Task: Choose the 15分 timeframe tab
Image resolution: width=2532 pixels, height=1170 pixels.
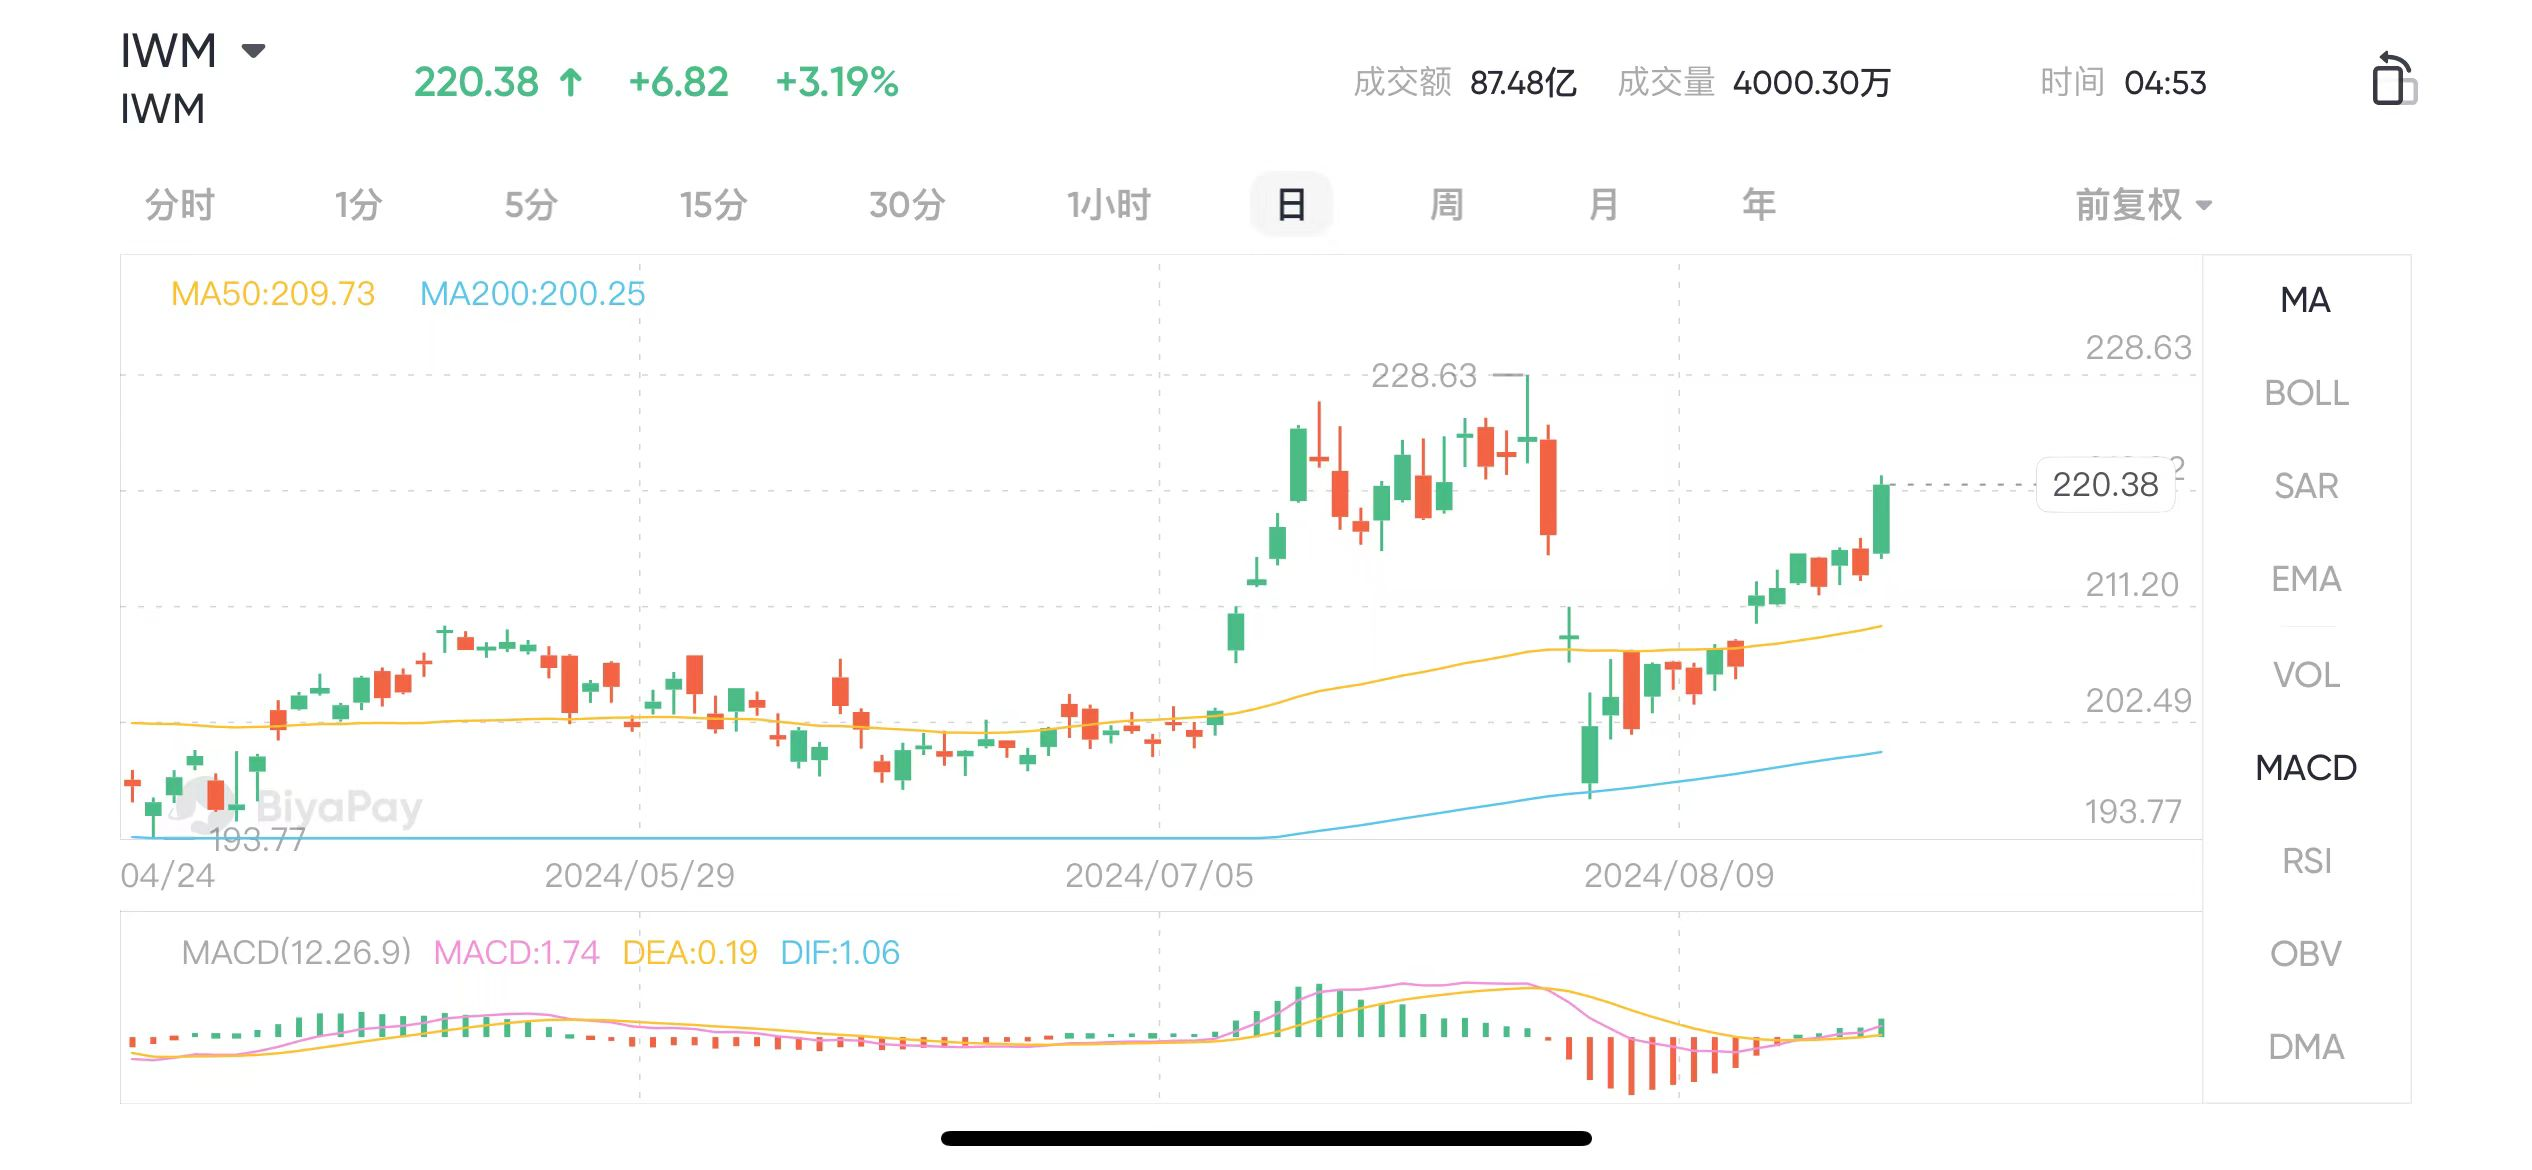Action: pos(714,205)
